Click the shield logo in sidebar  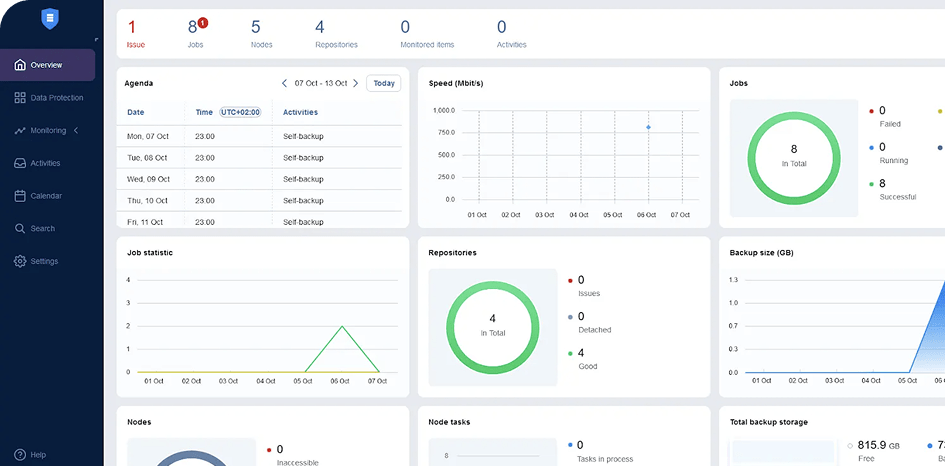coord(51,18)
